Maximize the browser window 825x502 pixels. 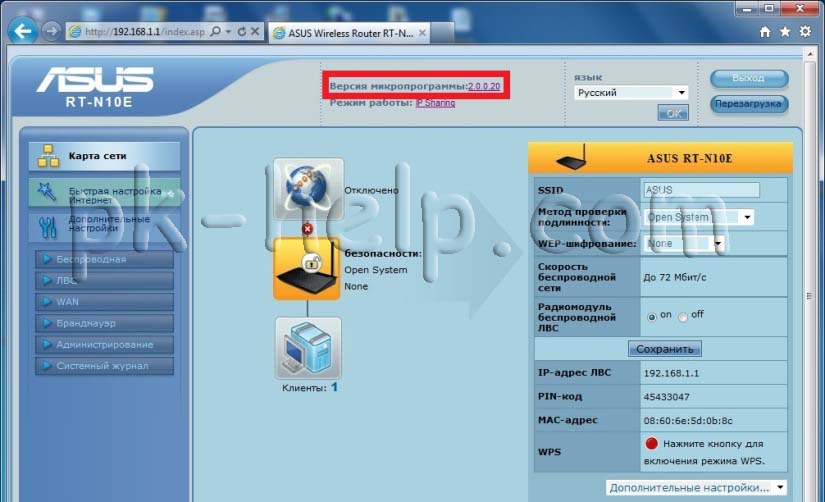769,9
